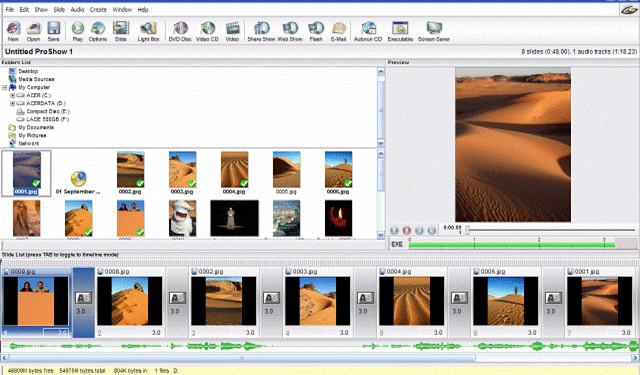Select Media Sources in folders list
The image size is (640, 375).
pyautogui.click(x=36, y=79)
